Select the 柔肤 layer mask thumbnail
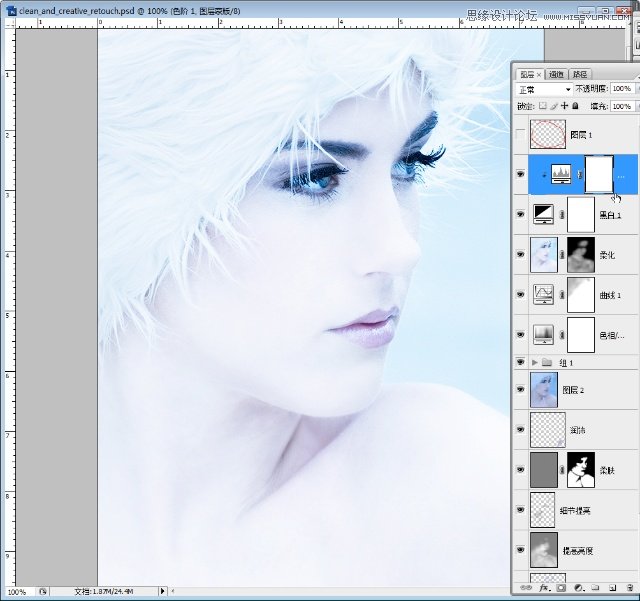640x601 pixels. (x=581, y=470)
